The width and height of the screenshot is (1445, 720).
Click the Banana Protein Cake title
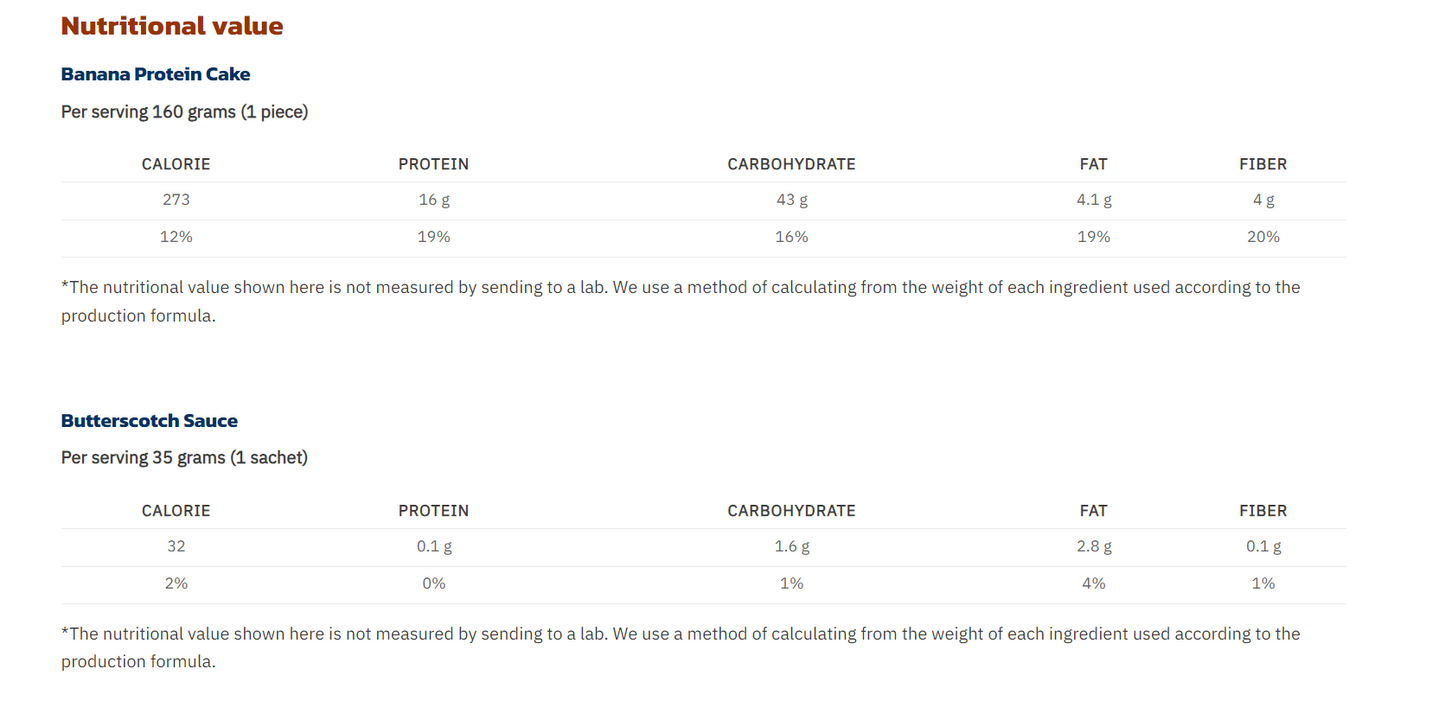(x=155, y=74)
